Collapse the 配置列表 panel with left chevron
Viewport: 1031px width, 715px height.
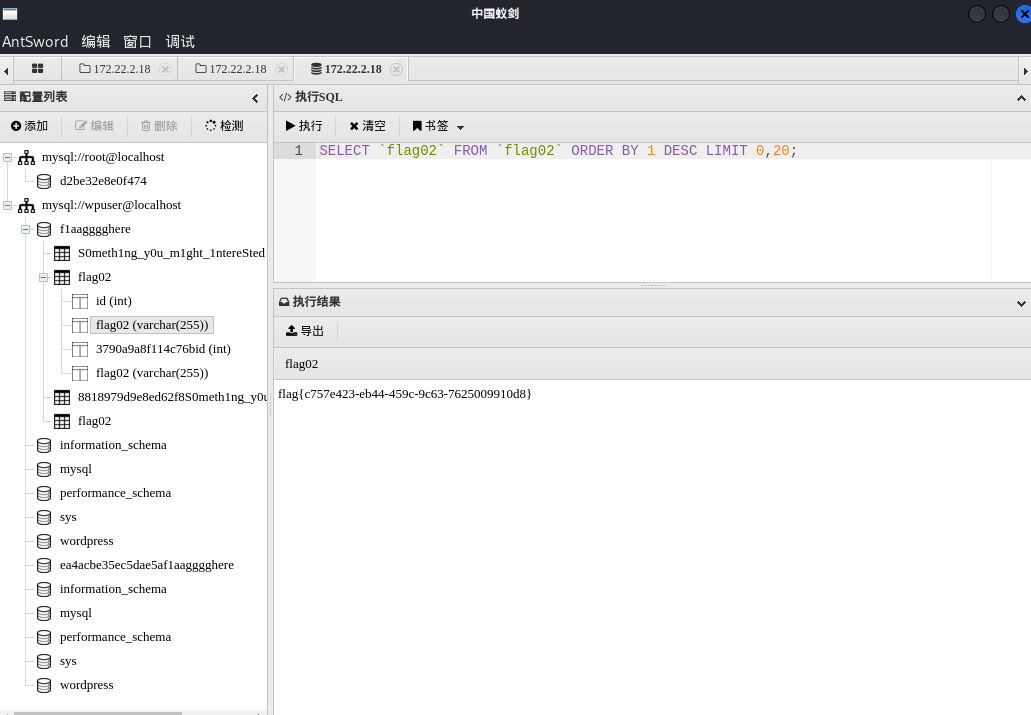255,98
